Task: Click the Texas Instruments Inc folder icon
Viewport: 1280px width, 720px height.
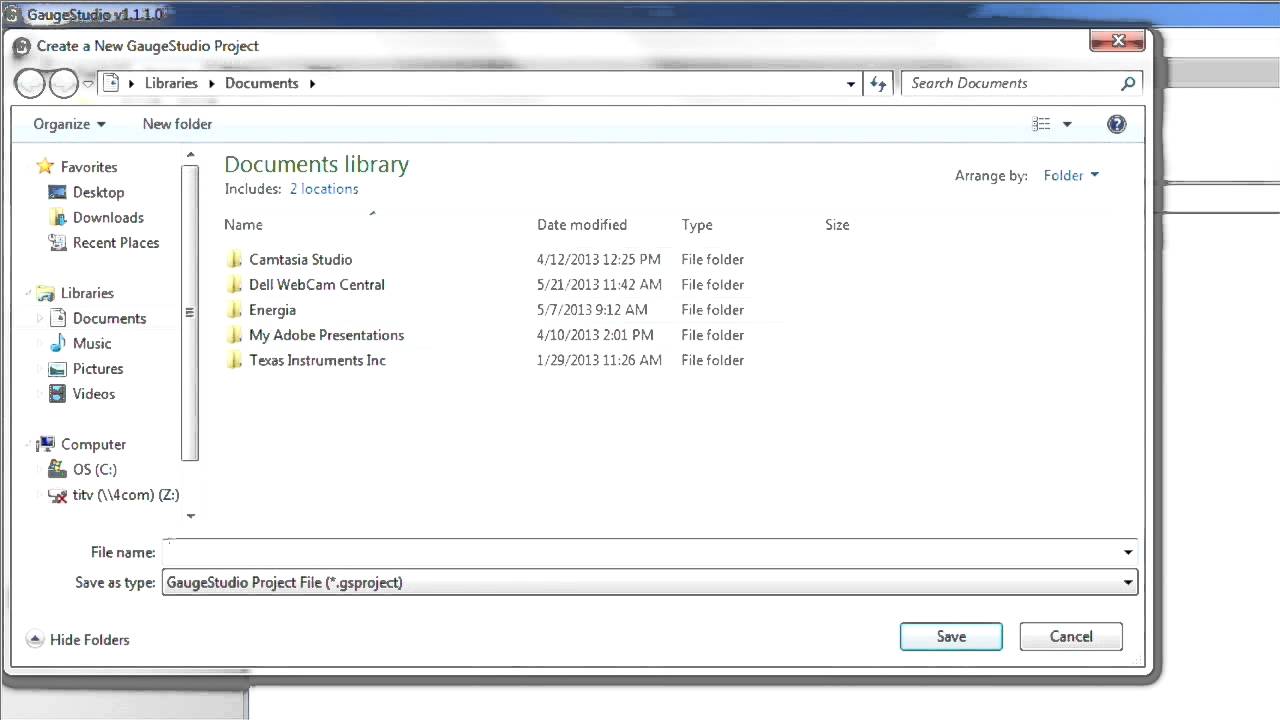Action: click(x=234, y=360)
